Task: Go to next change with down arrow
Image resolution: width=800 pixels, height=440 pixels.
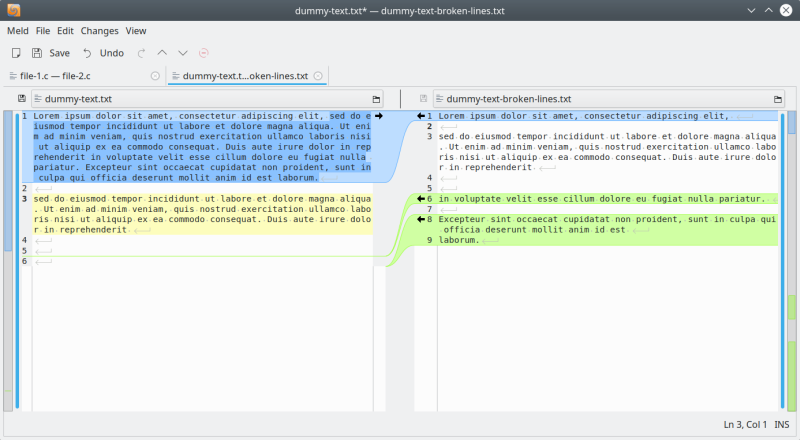Action: coord(182,53)
